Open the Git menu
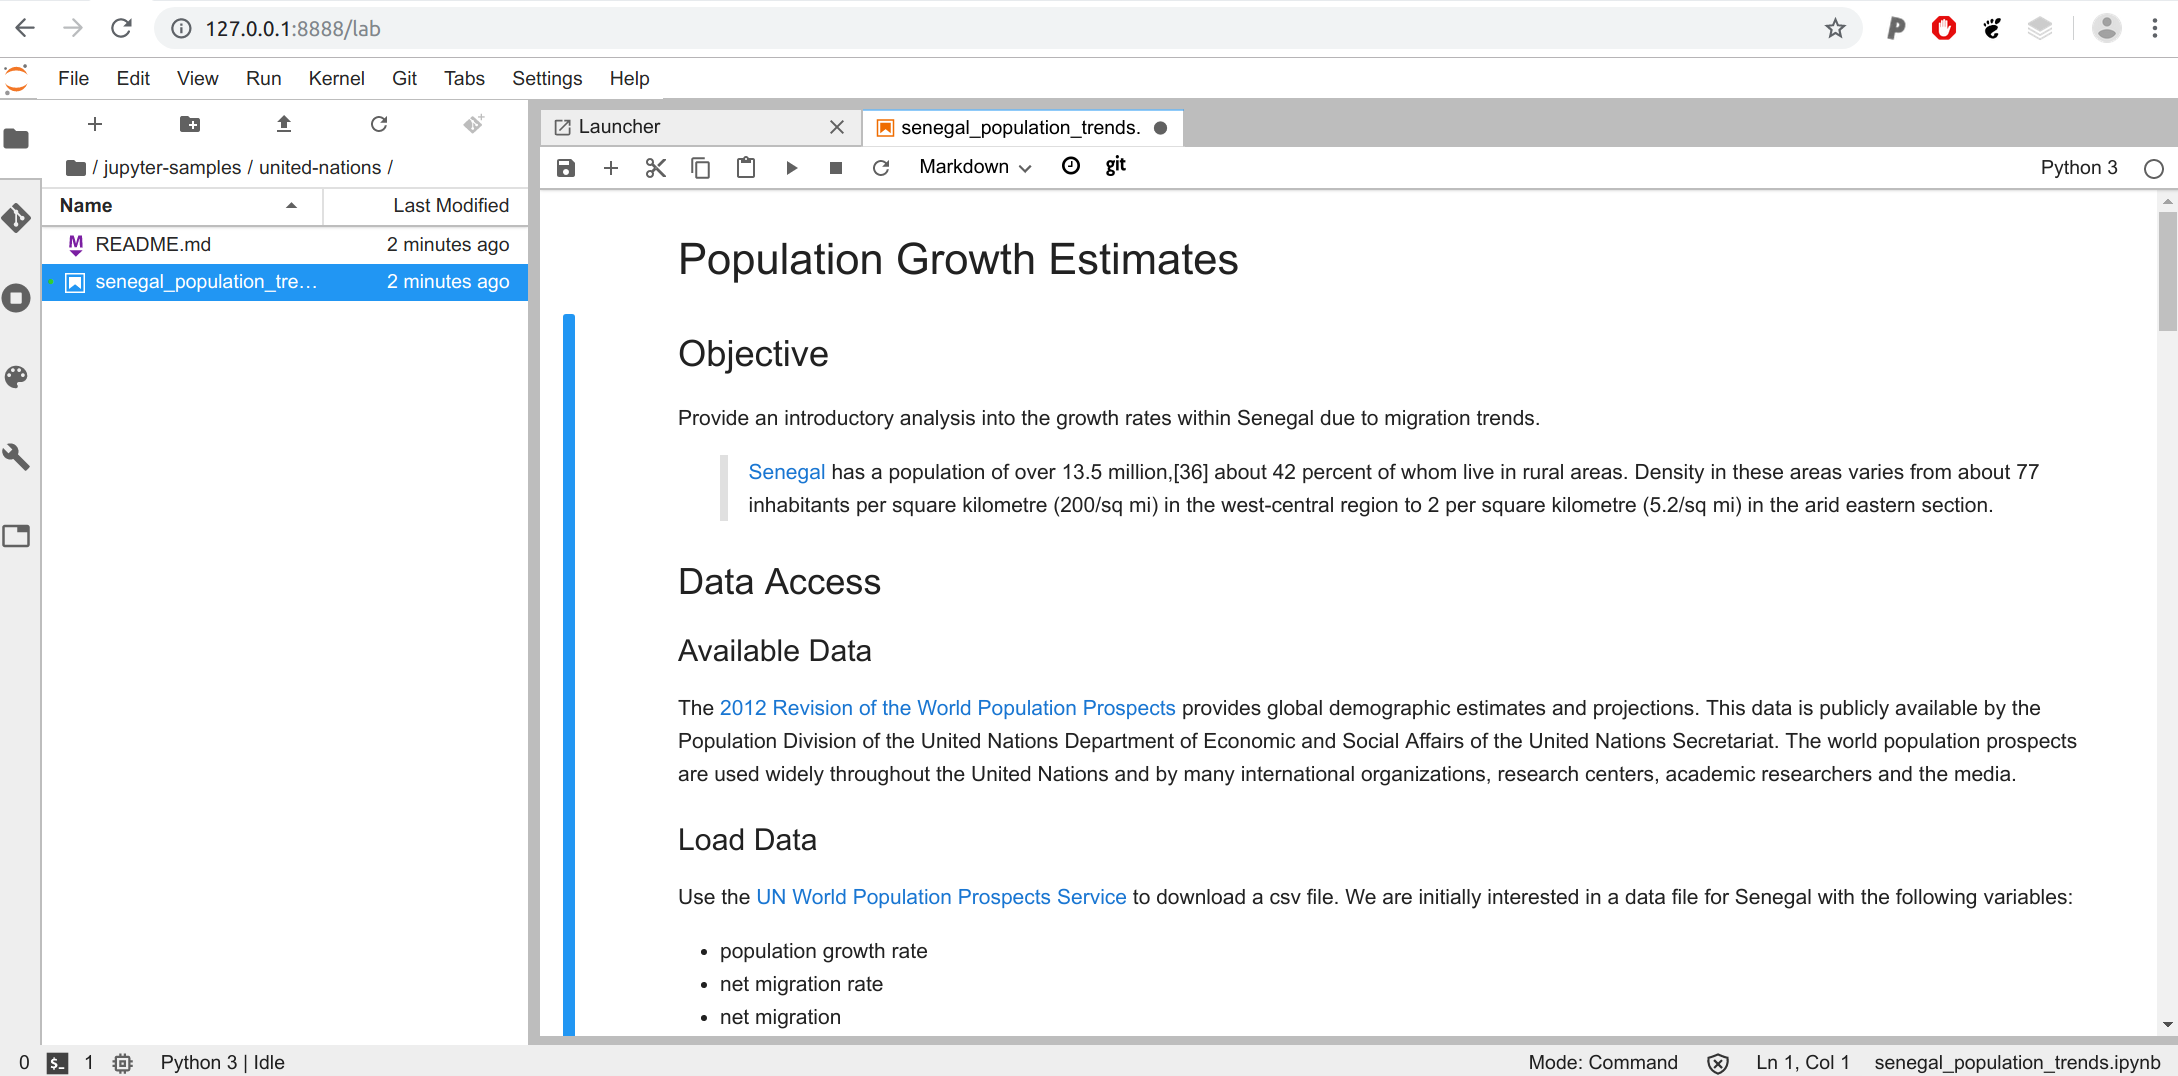The height and width of the screenshot is (1076, 2178). click(x=404, y=78)
